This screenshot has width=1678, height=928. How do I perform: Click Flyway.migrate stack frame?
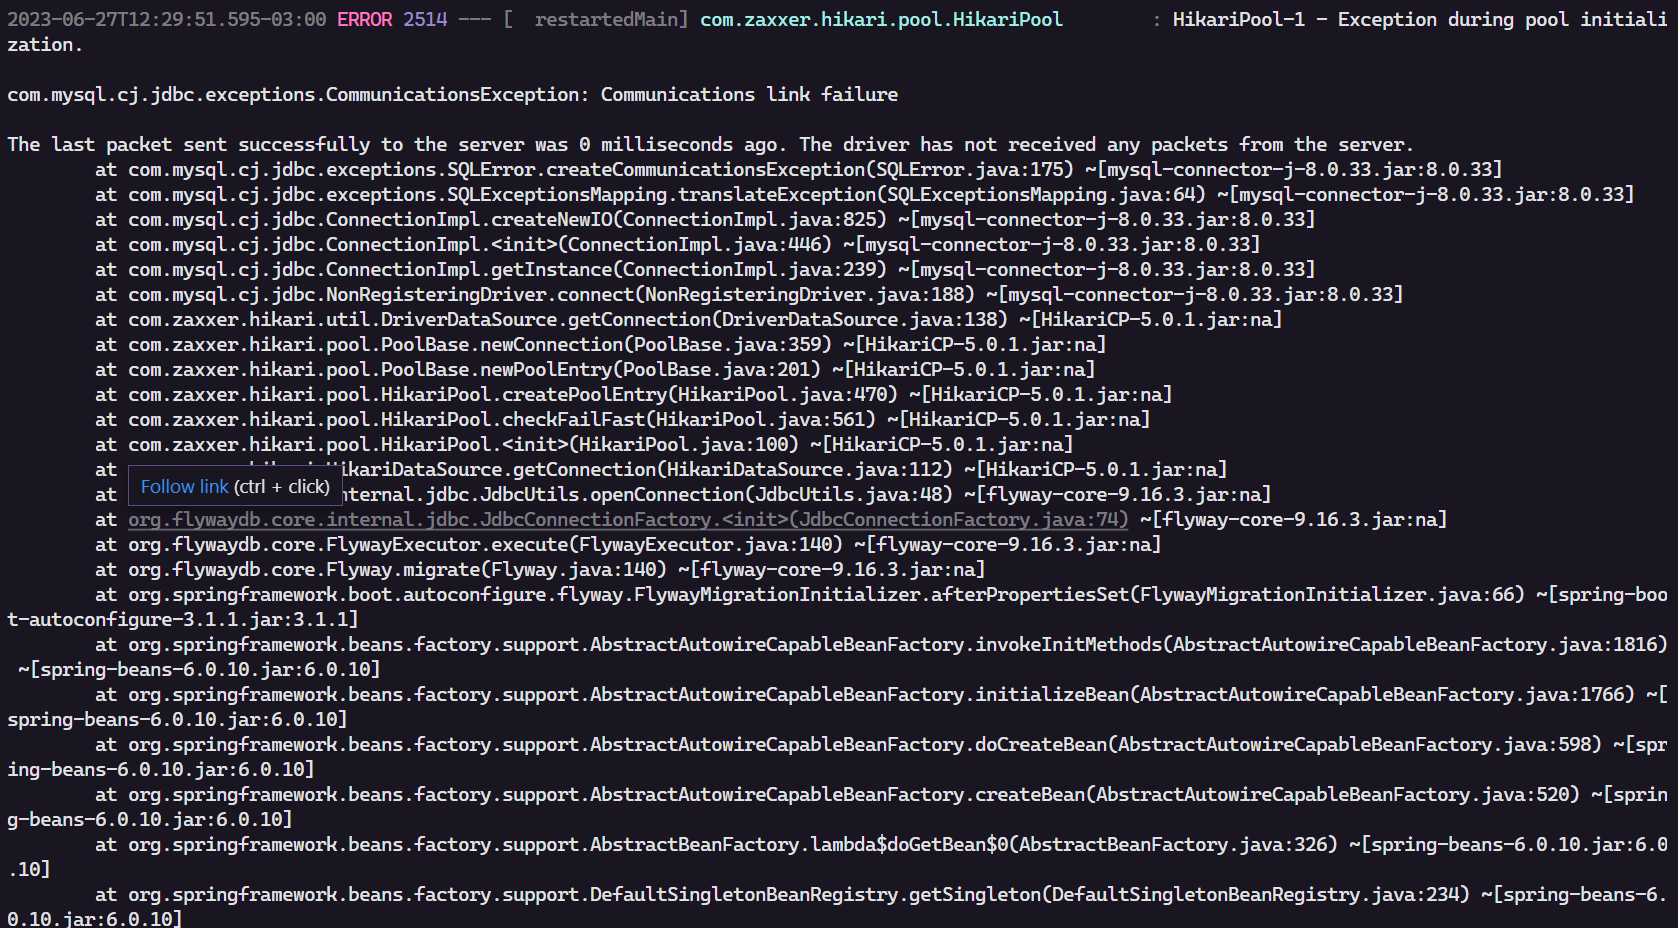541,569
